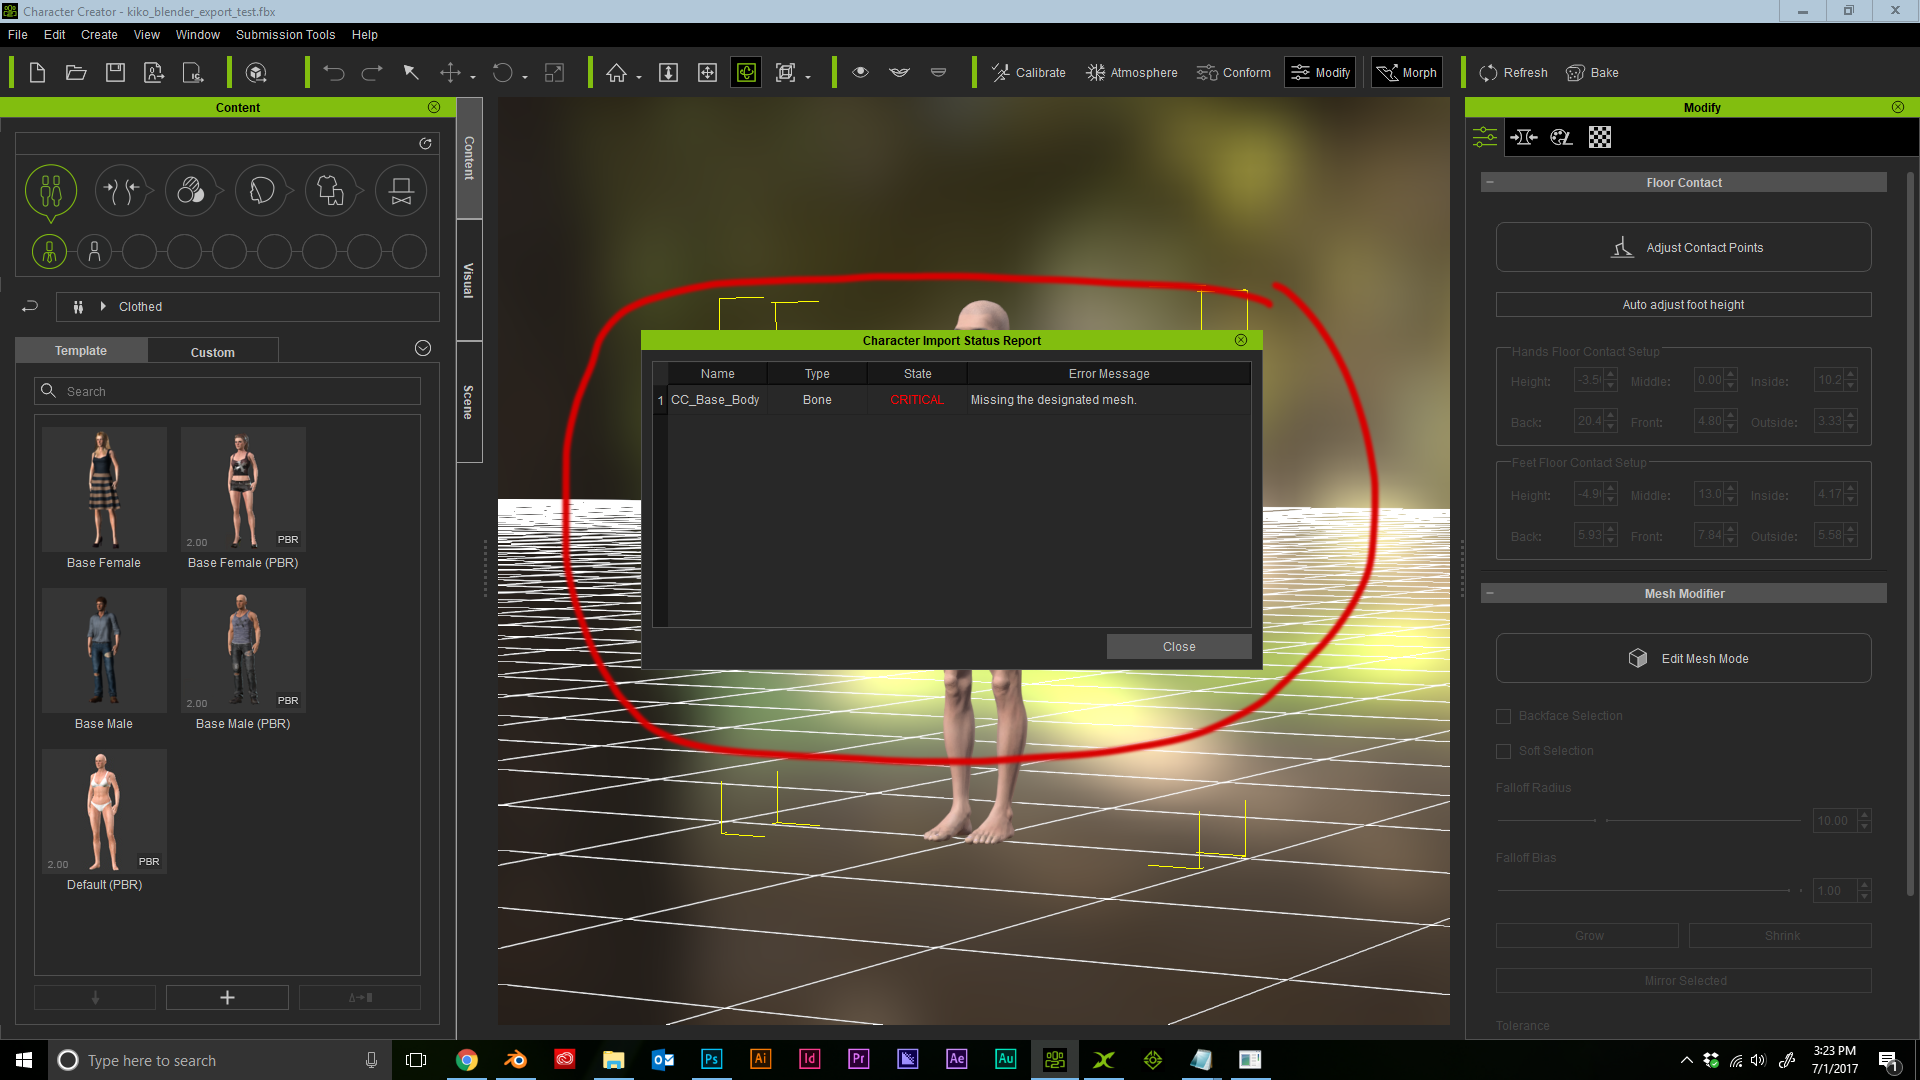Toggle the highlighted green viewport icon
The height and width of the screenshot is (1080, 1920).
[x=746, y=73]
